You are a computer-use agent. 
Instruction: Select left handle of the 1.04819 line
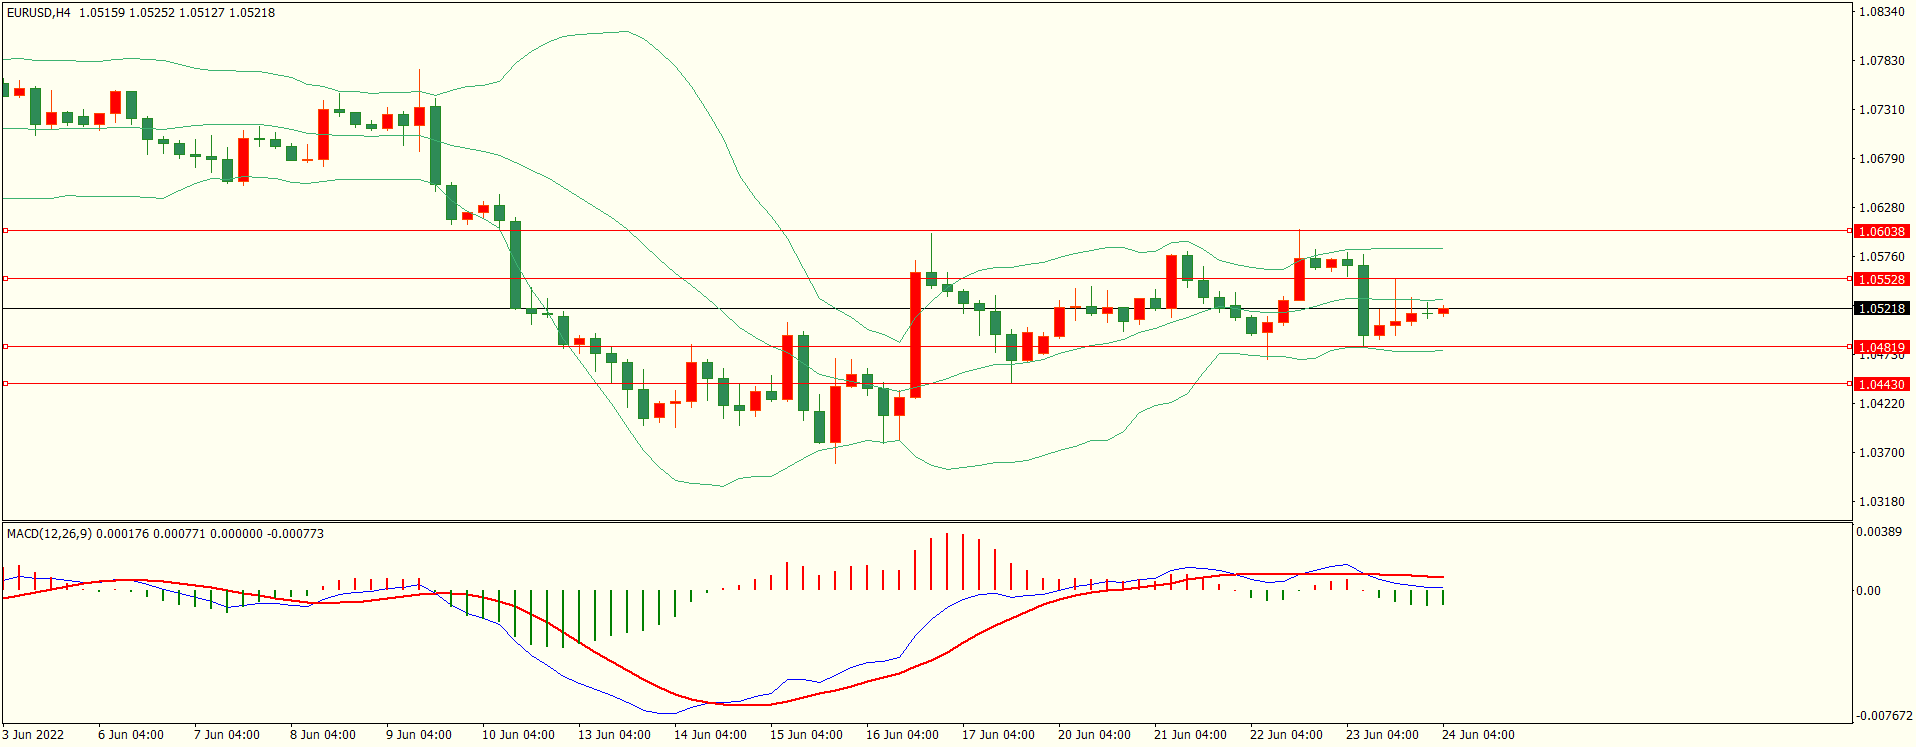(5, 347)
